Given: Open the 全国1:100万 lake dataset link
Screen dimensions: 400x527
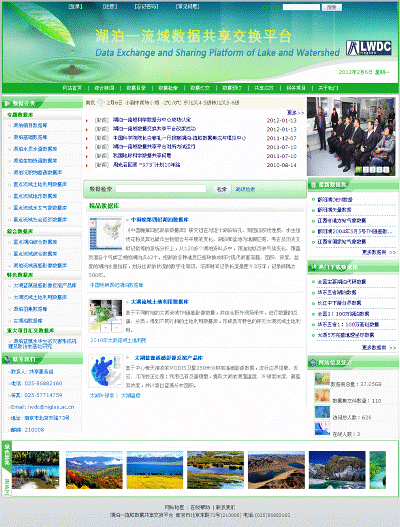Looking at the screenshot, I should [x=343, y=314].
